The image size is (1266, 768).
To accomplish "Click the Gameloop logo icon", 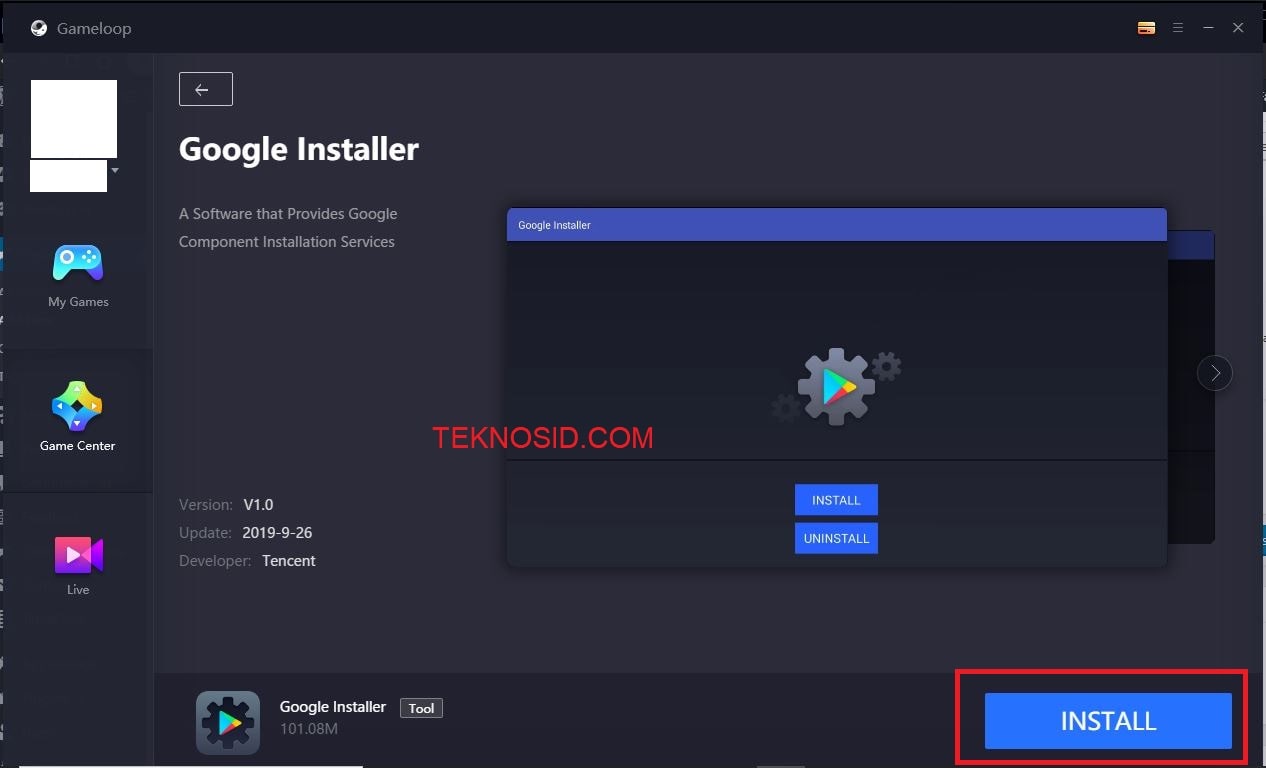I will click(39, 28).
